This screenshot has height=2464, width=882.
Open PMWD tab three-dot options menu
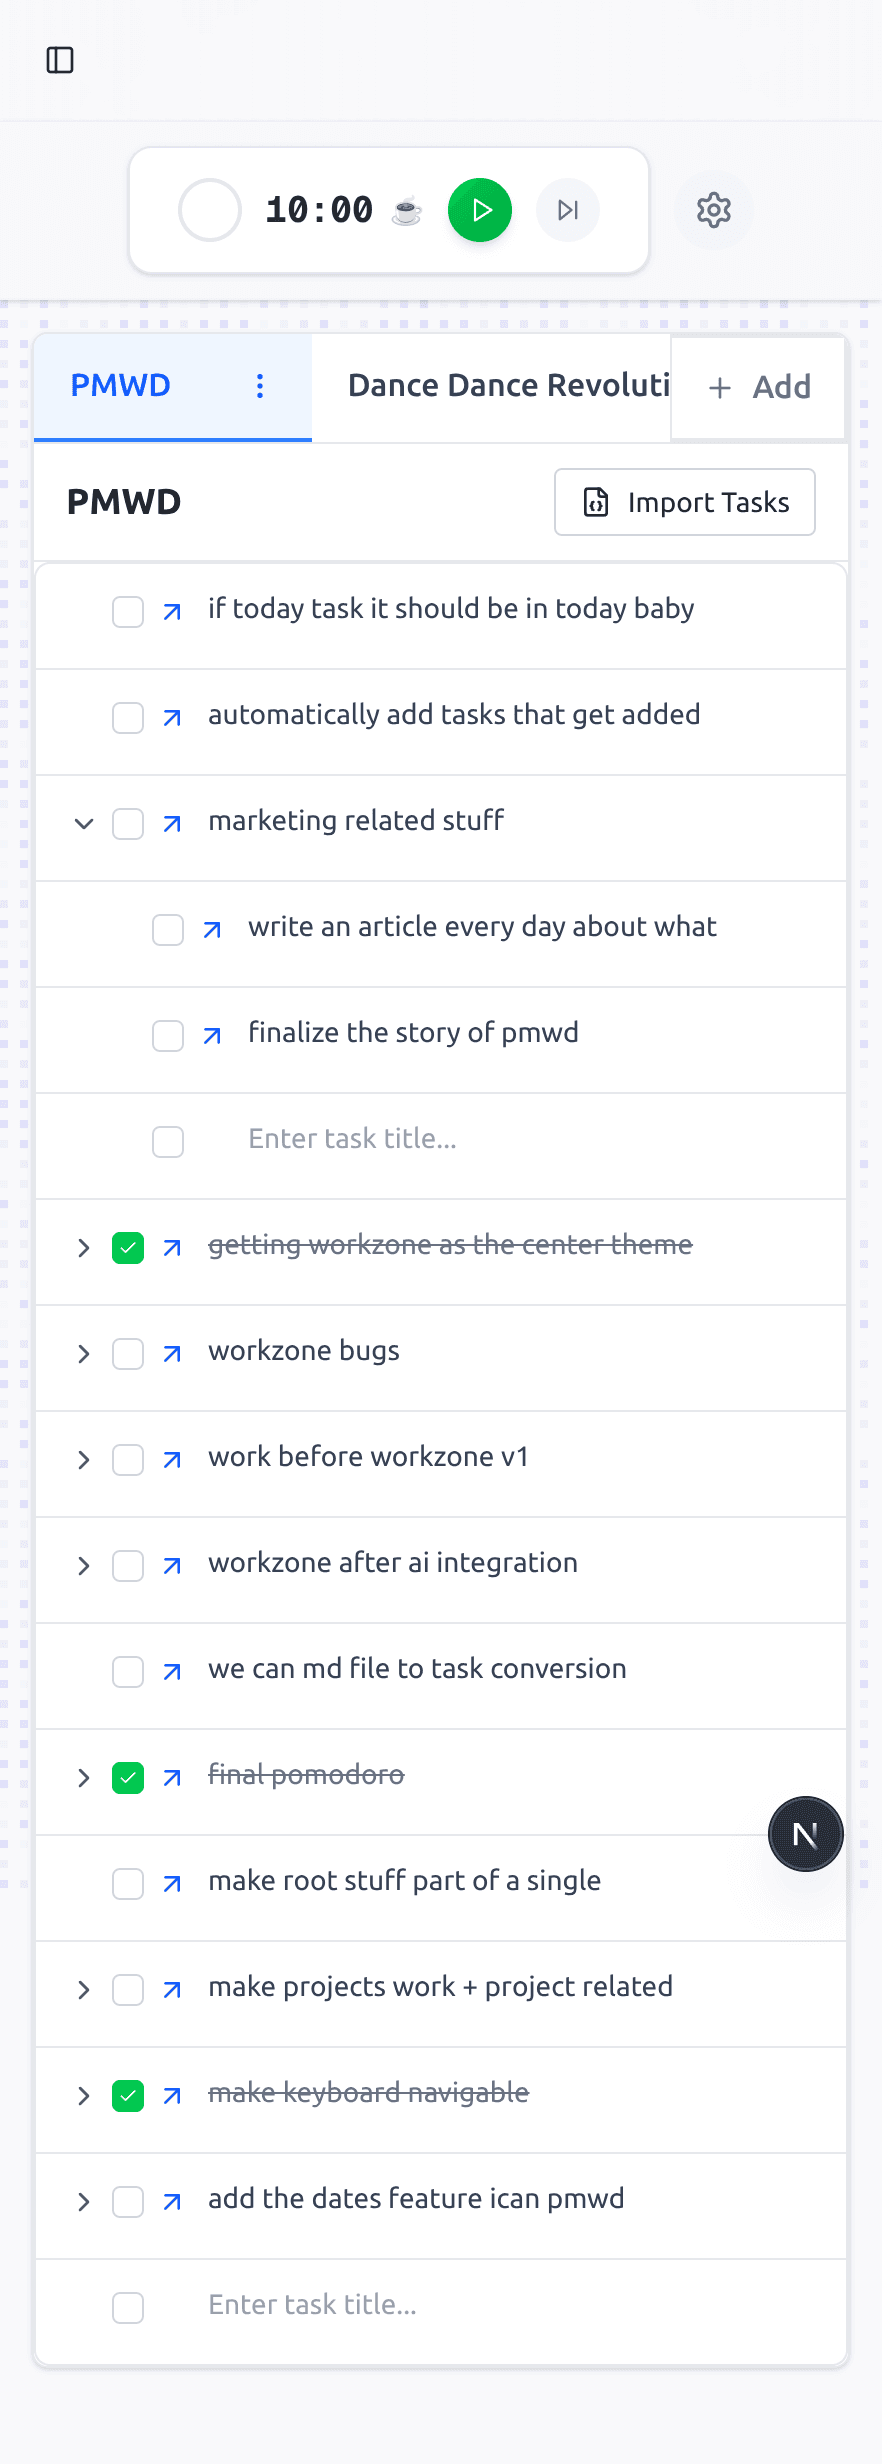[x=260, y=386]
